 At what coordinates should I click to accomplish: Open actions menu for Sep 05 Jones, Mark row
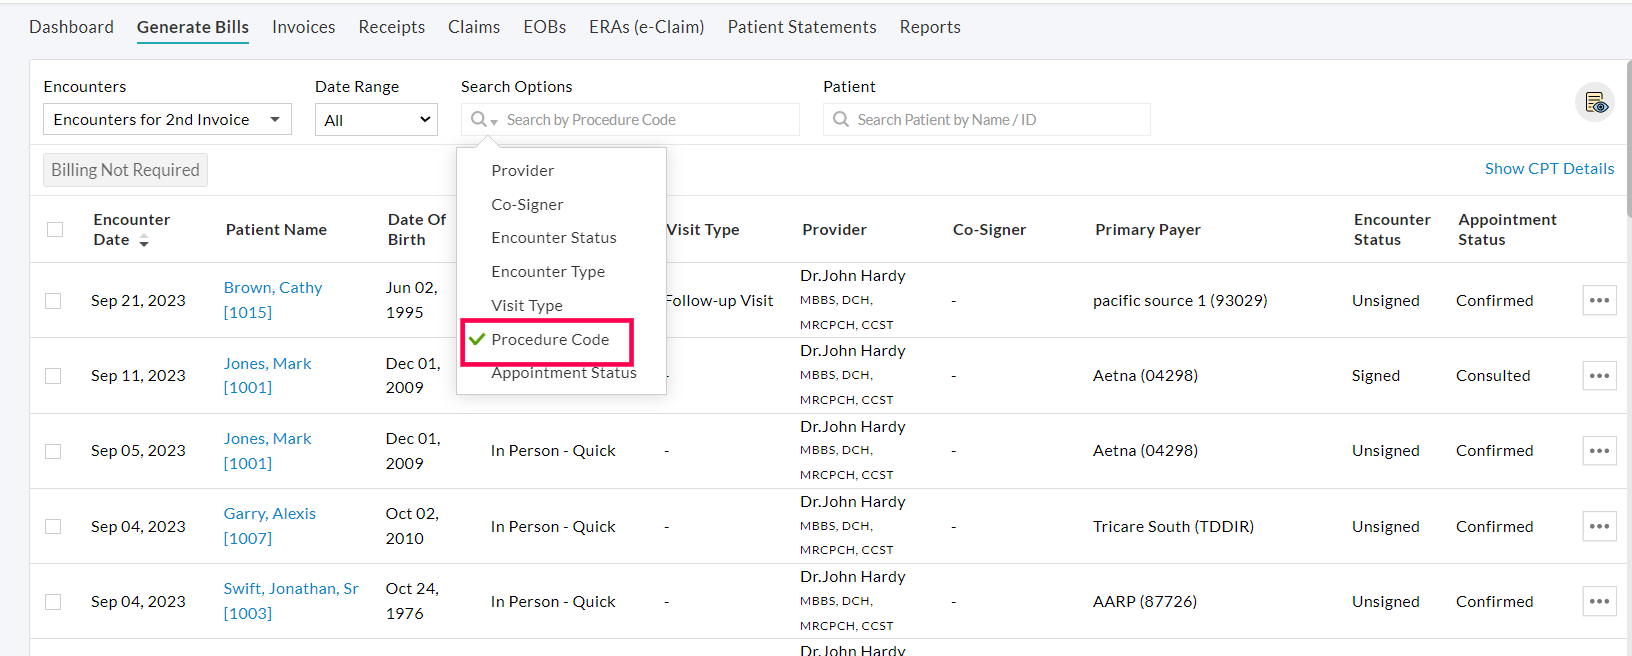[x=1599, y=450]
